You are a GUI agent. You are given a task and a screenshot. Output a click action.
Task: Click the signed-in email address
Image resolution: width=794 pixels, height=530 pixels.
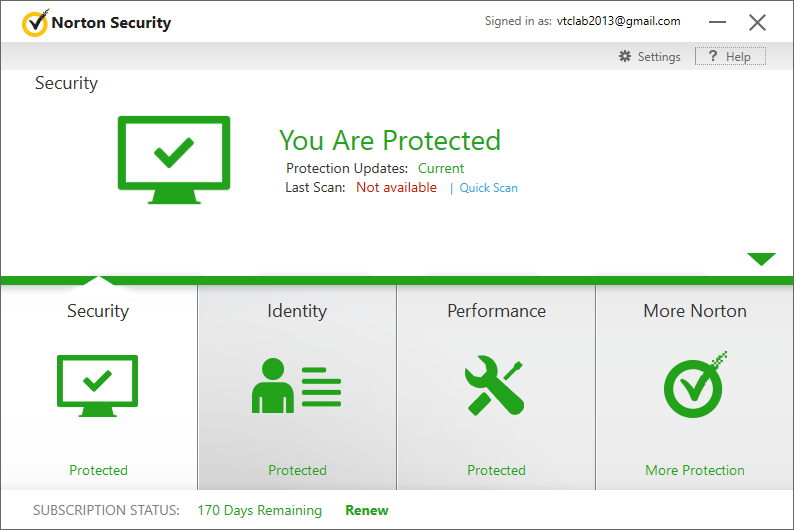pyautogui.click(x=619, y=21)
